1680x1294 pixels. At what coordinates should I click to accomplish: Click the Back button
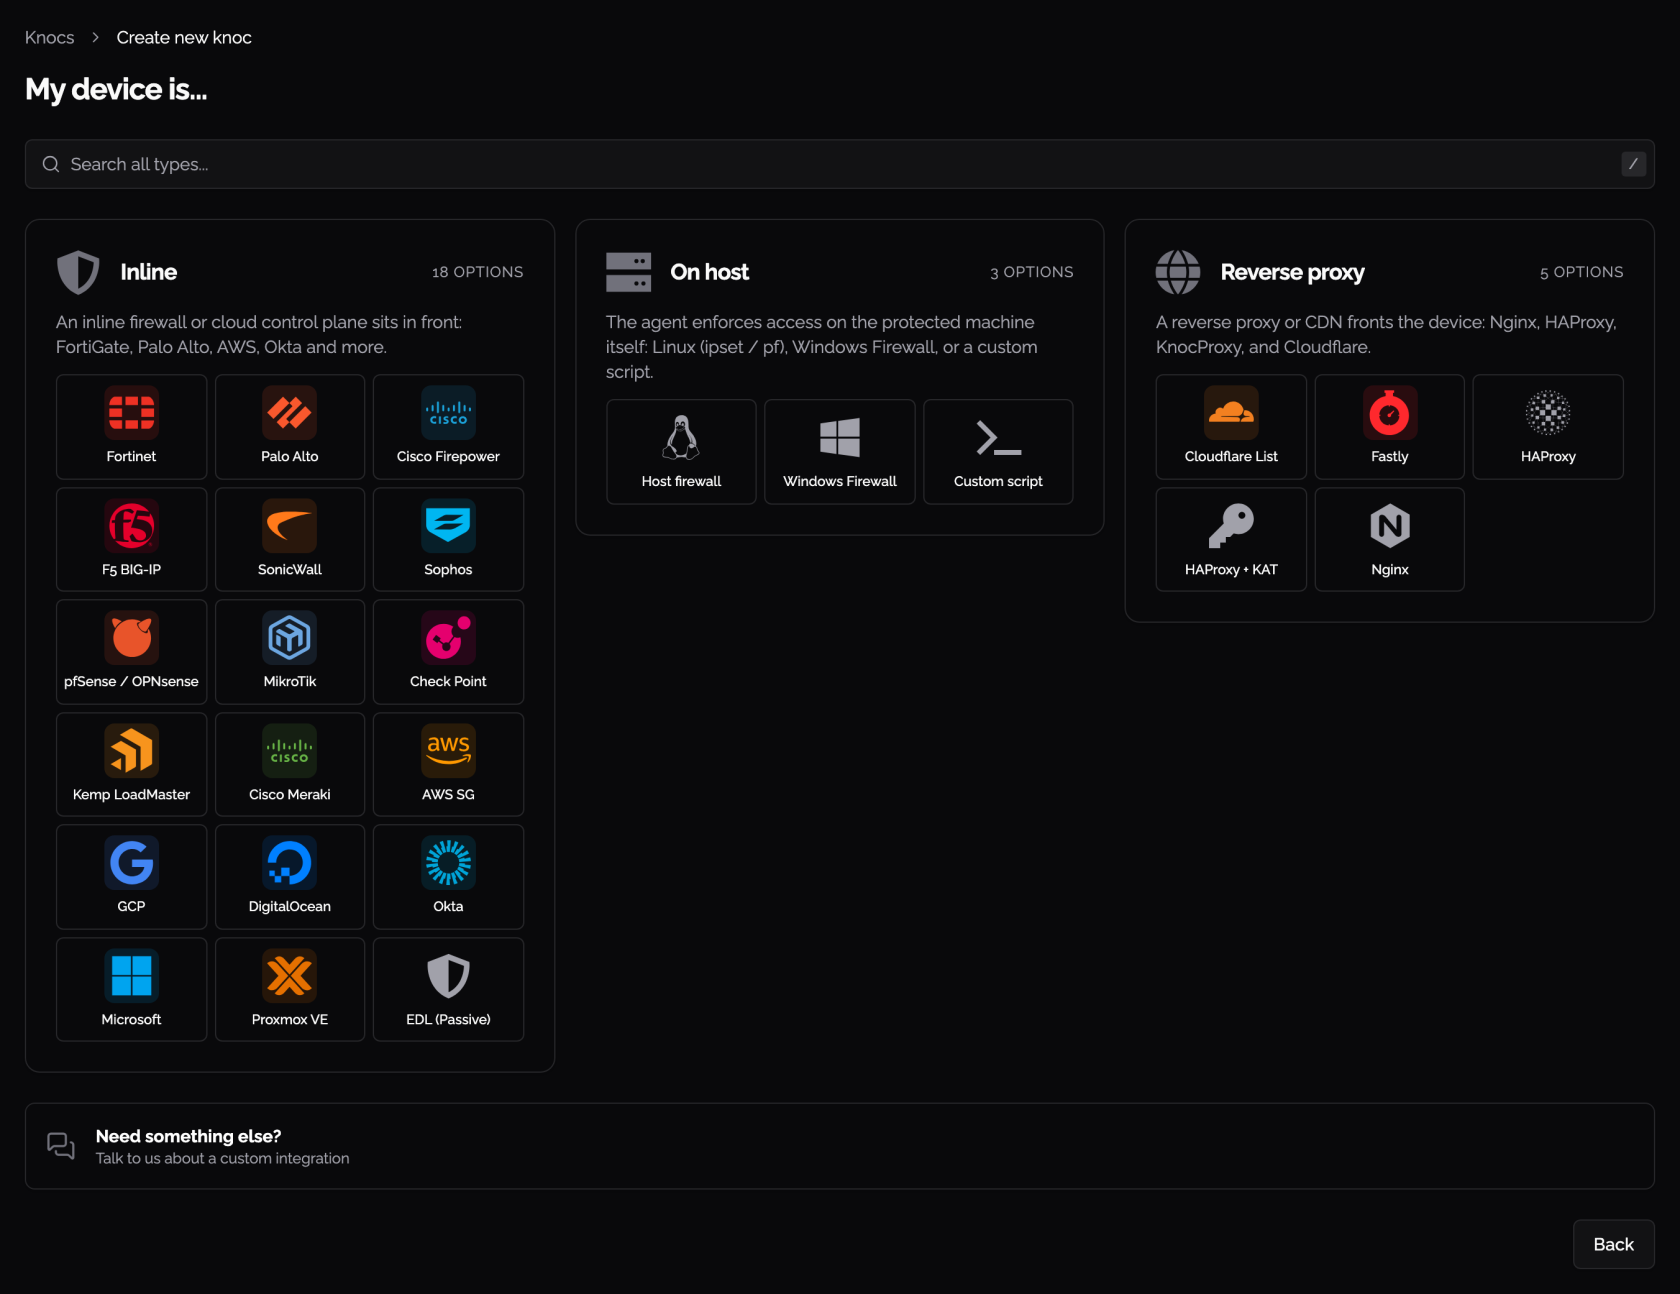tap(1613, 1244)
